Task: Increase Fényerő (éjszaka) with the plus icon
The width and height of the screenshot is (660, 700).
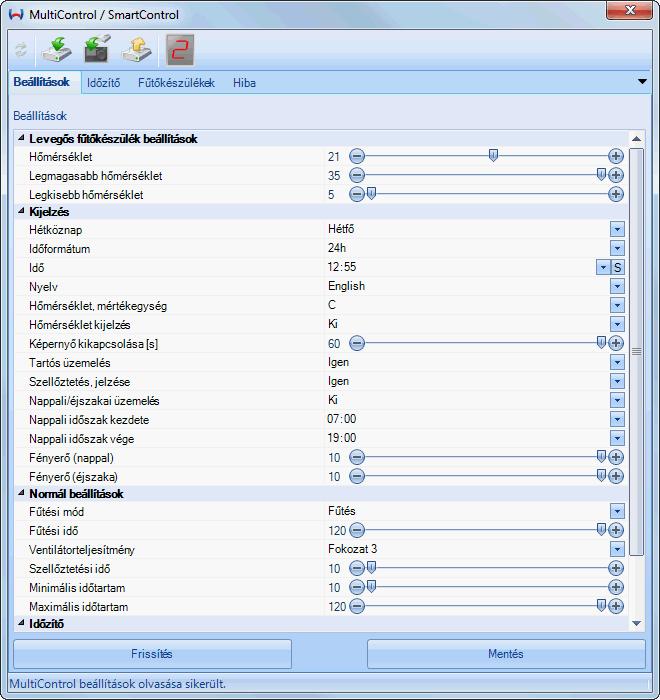Action: [x=616, y=476]
